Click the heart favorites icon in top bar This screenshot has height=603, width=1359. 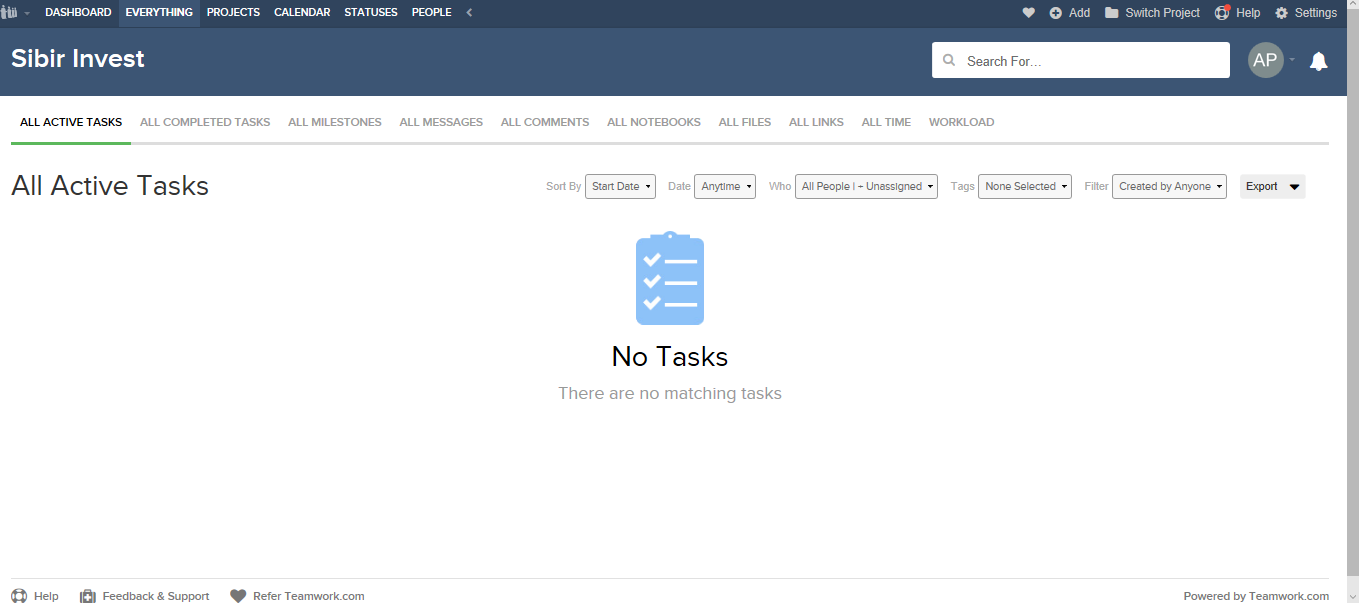(1028, 13)
